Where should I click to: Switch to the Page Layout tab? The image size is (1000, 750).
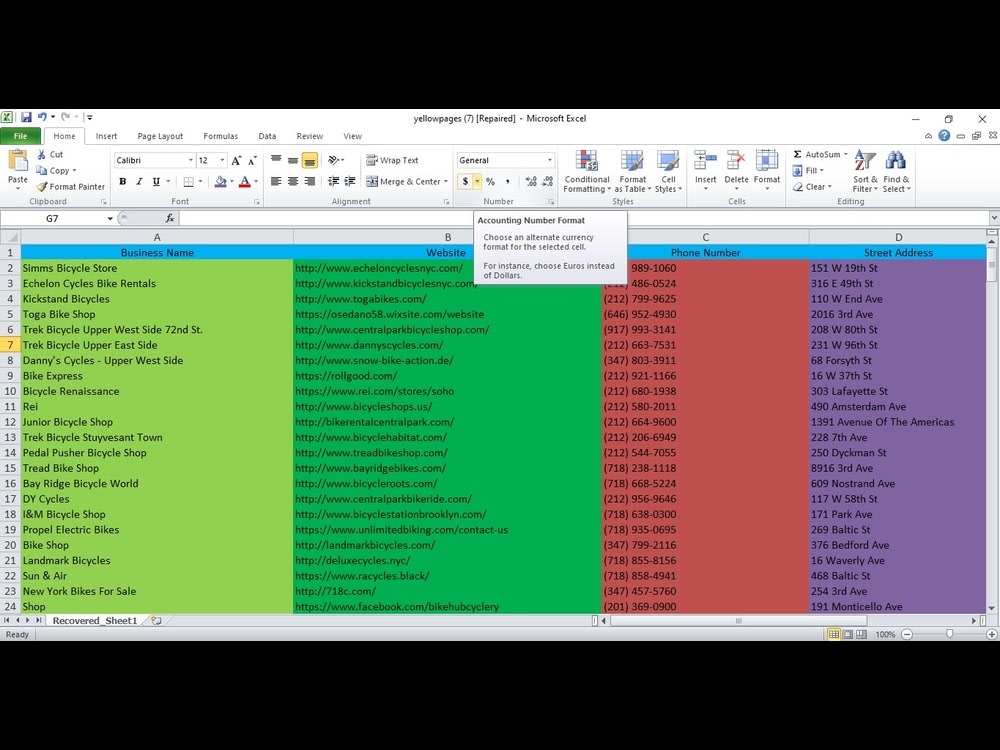point(160,136)
